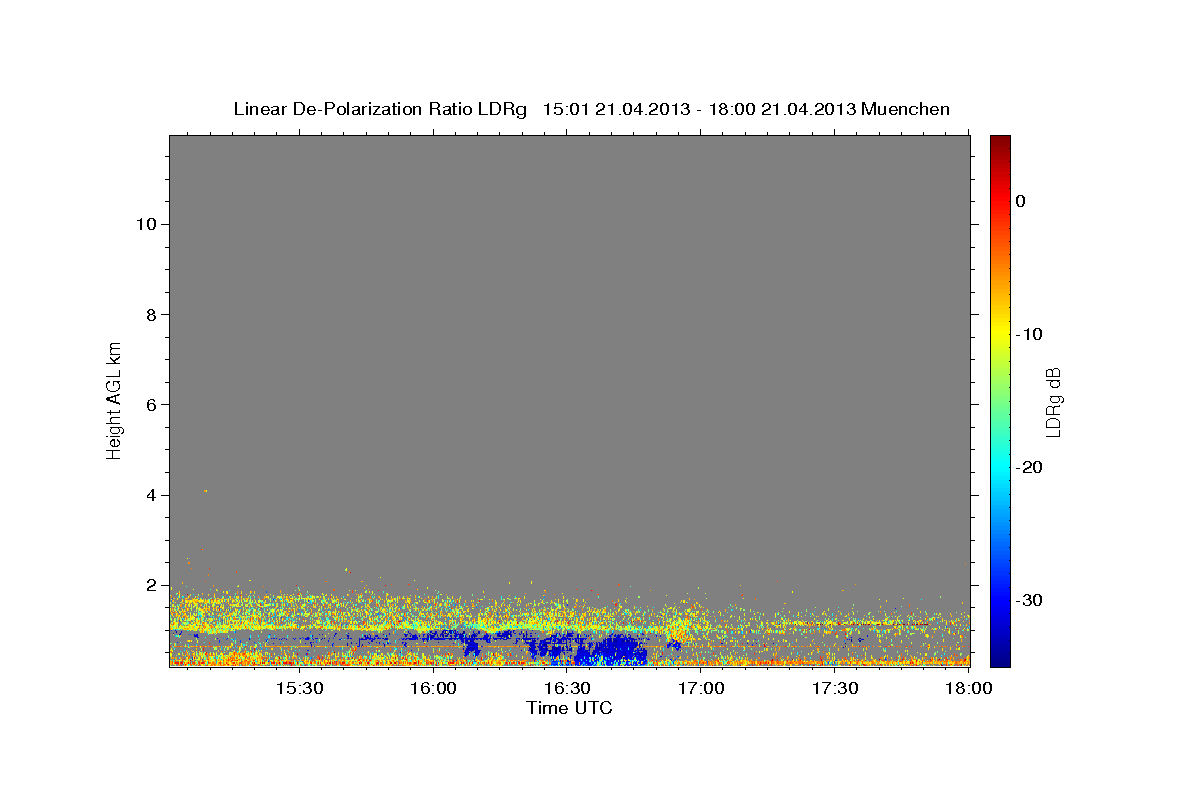Click the isolated orange data point near 4 km
Screen dimensions: 1200x800
click(206, 491)
